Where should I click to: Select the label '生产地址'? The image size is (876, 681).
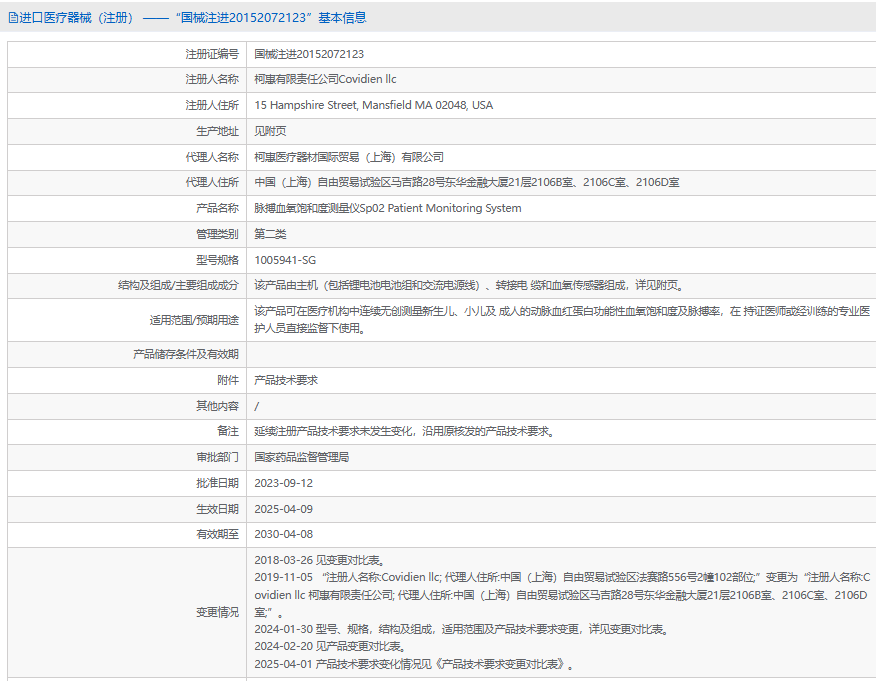click(x=217, y=131)
